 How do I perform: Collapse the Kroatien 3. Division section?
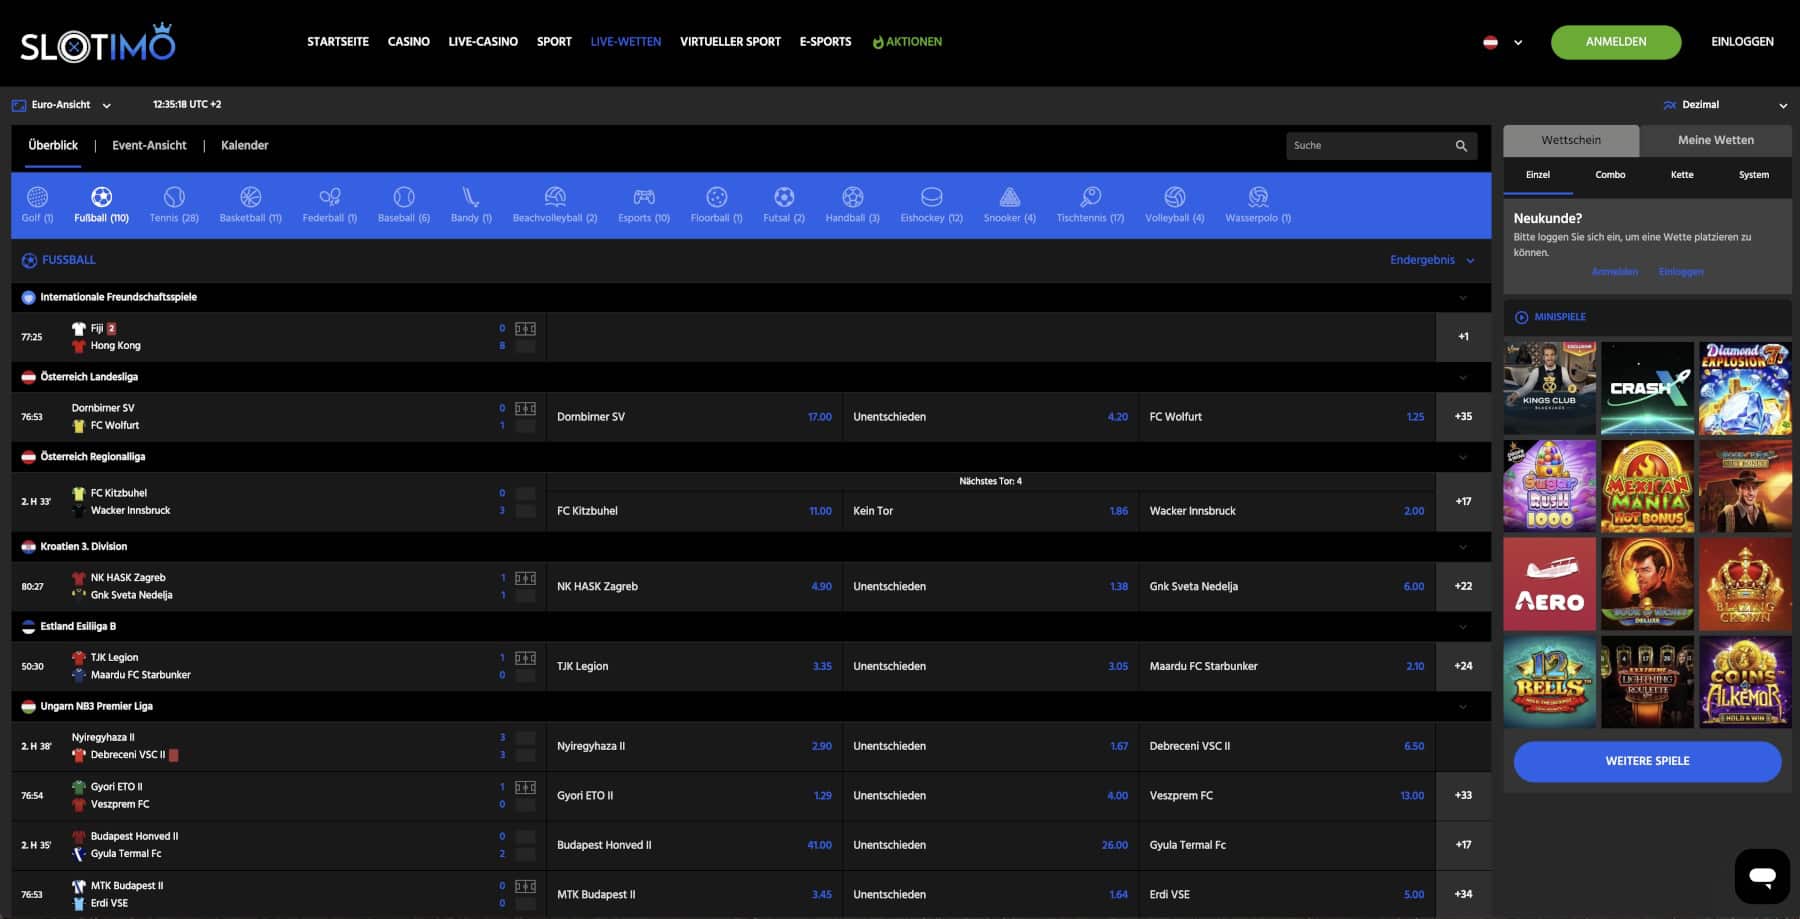1463,547
